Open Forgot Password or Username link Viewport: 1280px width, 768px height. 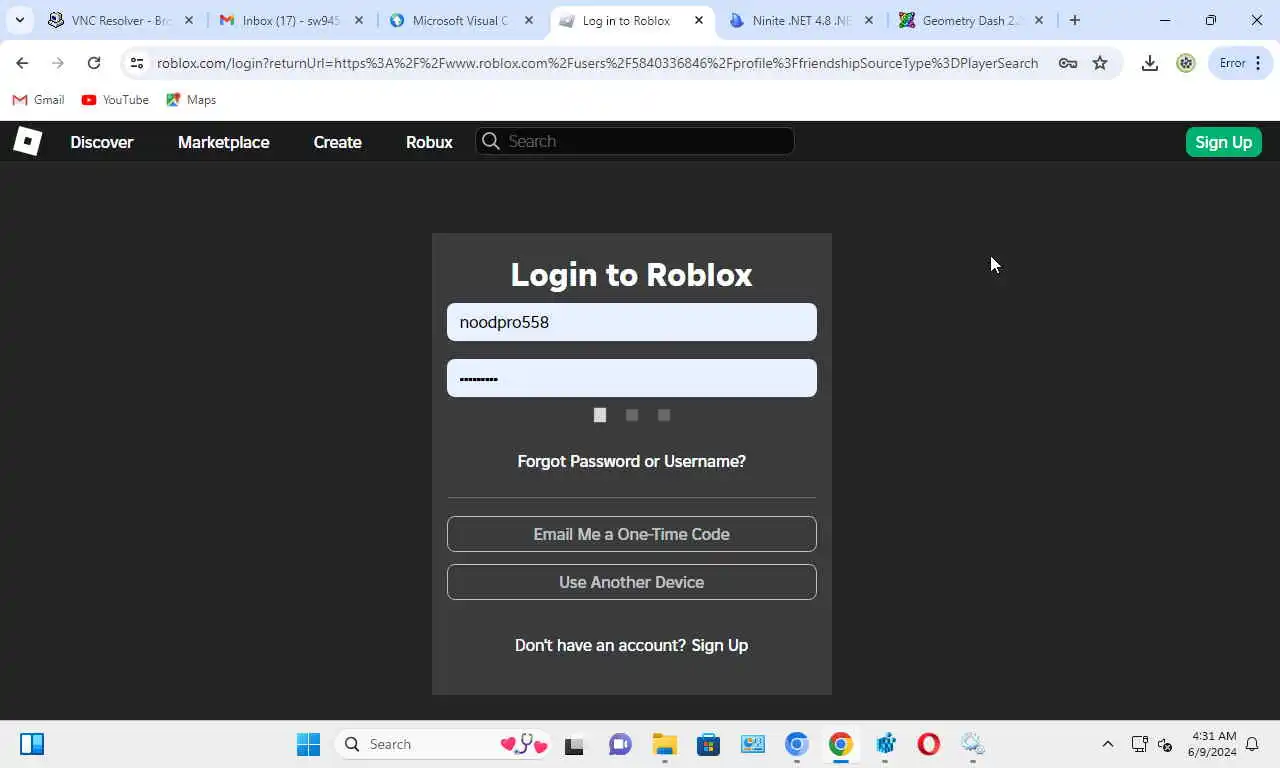[631, 461]
